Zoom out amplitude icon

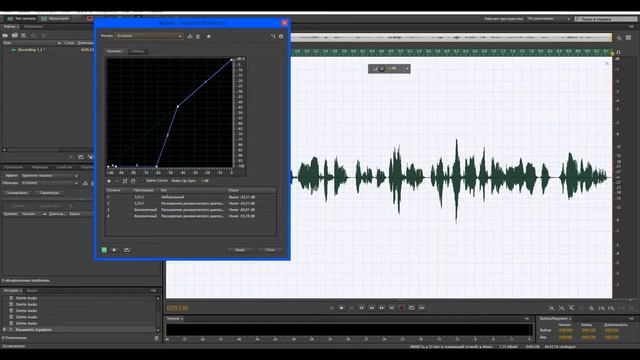562,308
